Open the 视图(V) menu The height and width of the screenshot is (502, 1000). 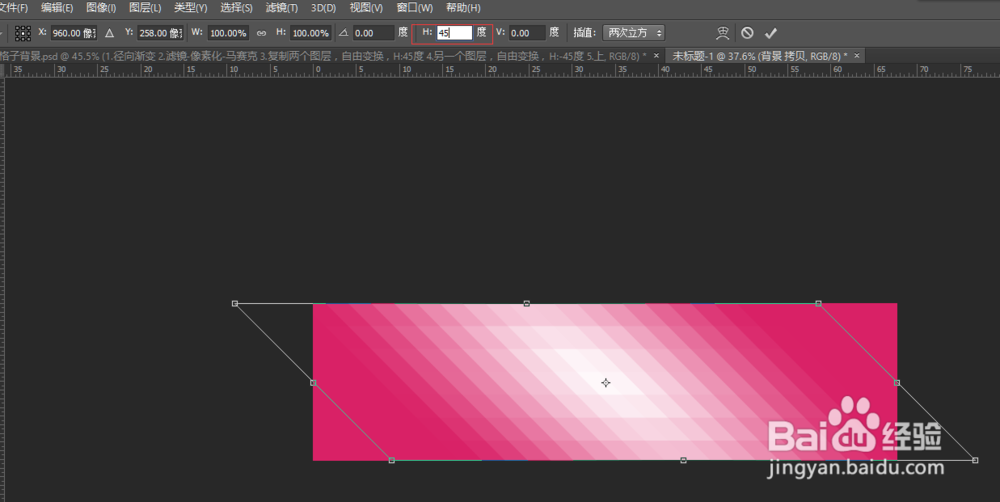pyautogui.click(x=366, y=8)
